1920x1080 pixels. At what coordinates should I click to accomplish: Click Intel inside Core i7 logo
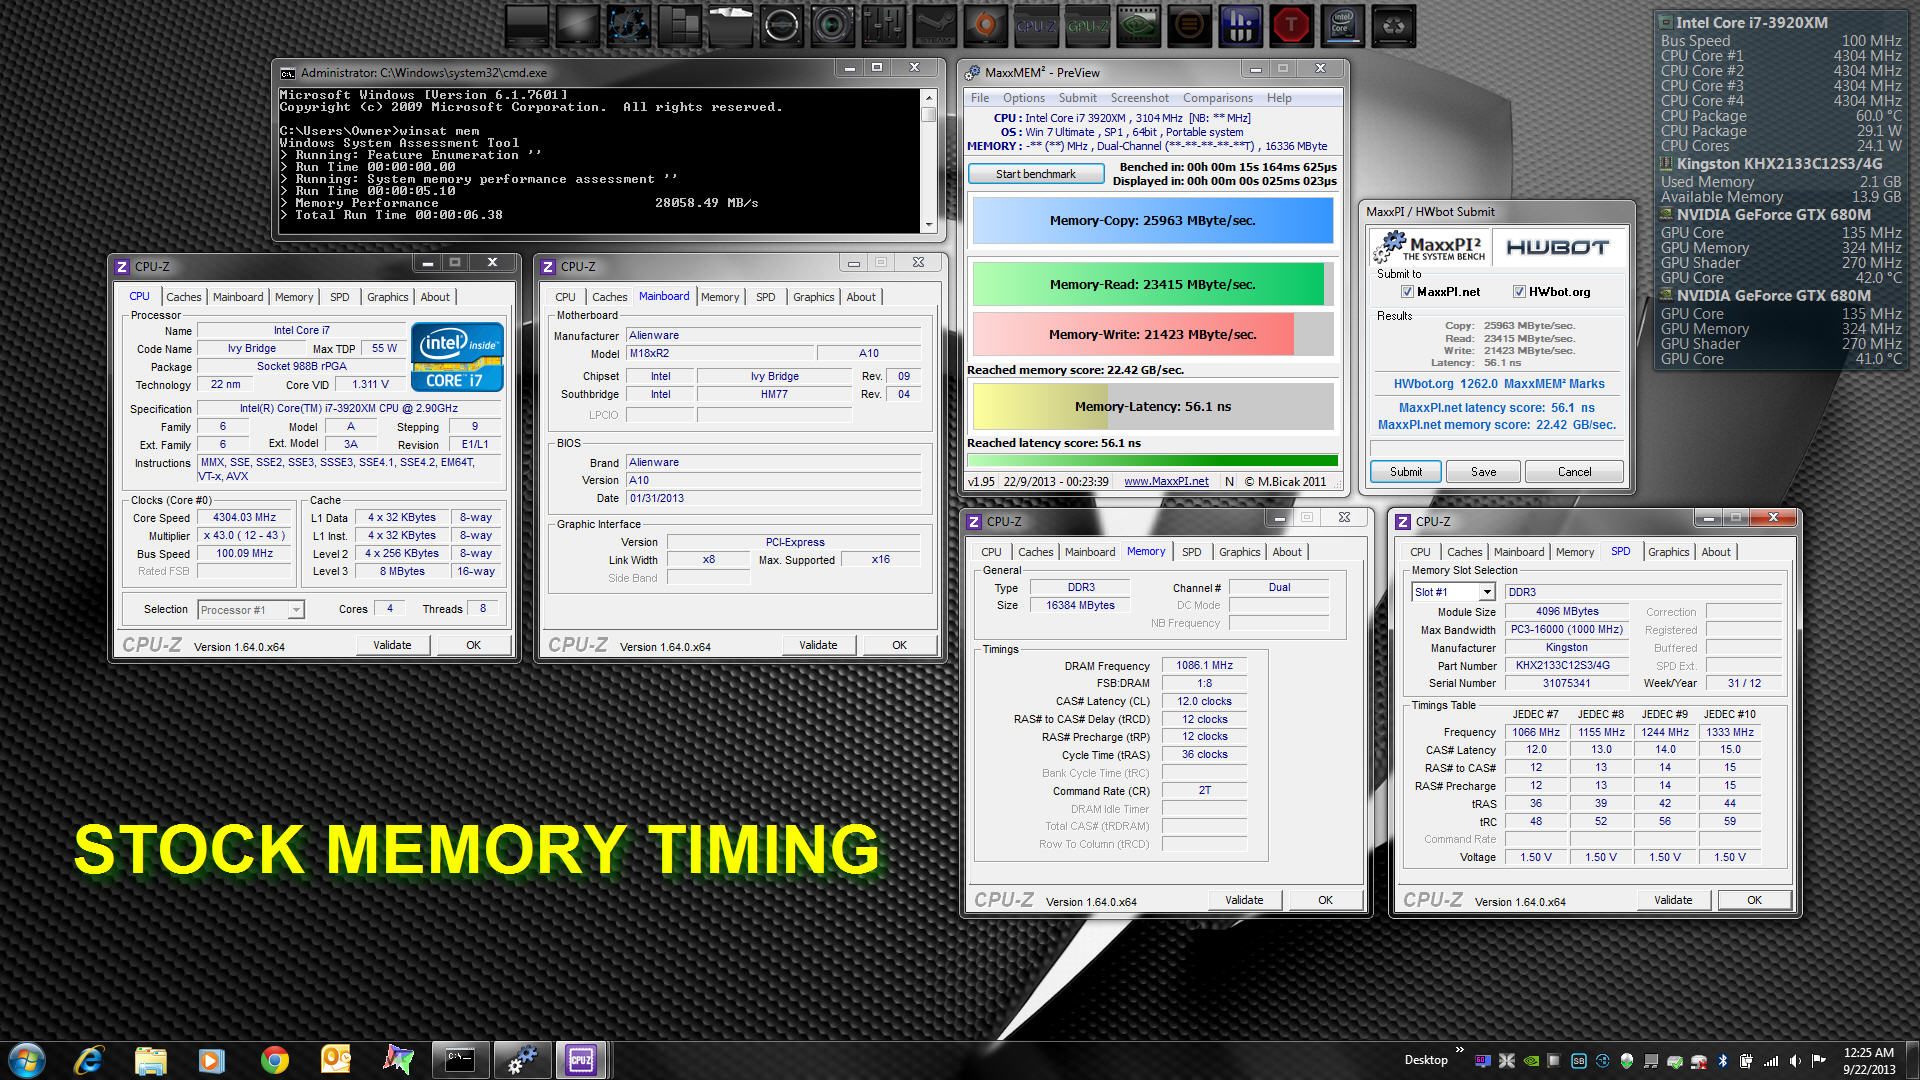457,357
